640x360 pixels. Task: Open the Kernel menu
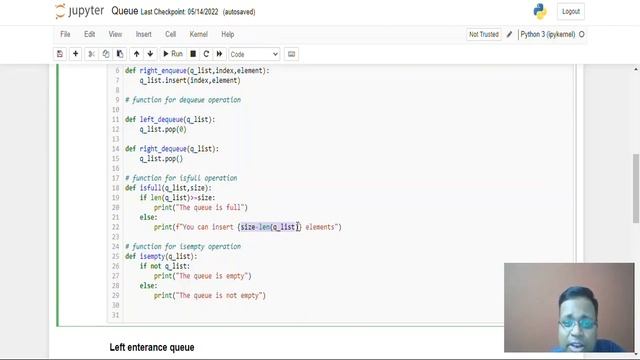[198, 34]
